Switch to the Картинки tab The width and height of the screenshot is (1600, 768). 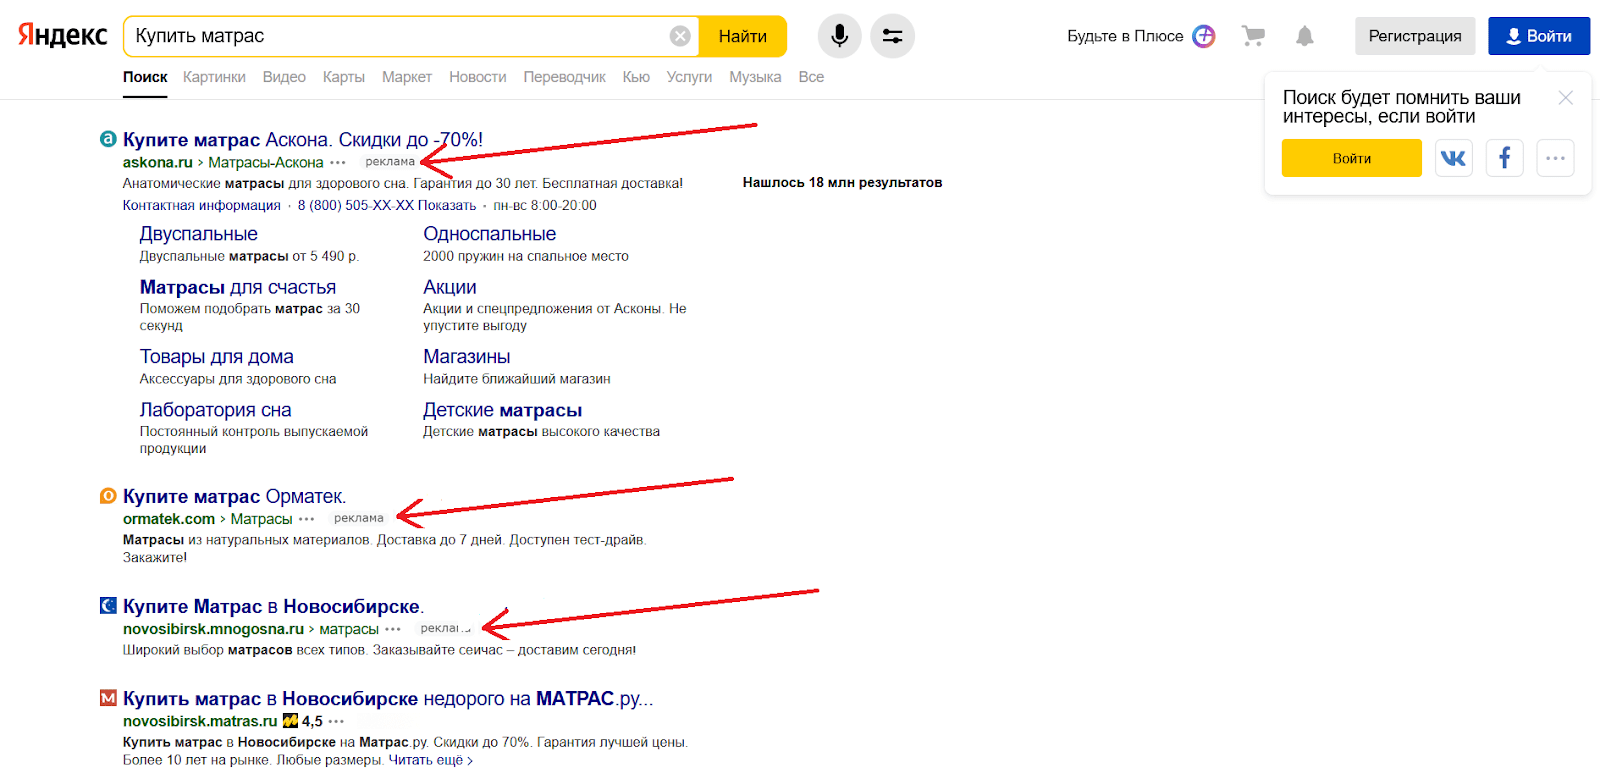click(214, 77)
